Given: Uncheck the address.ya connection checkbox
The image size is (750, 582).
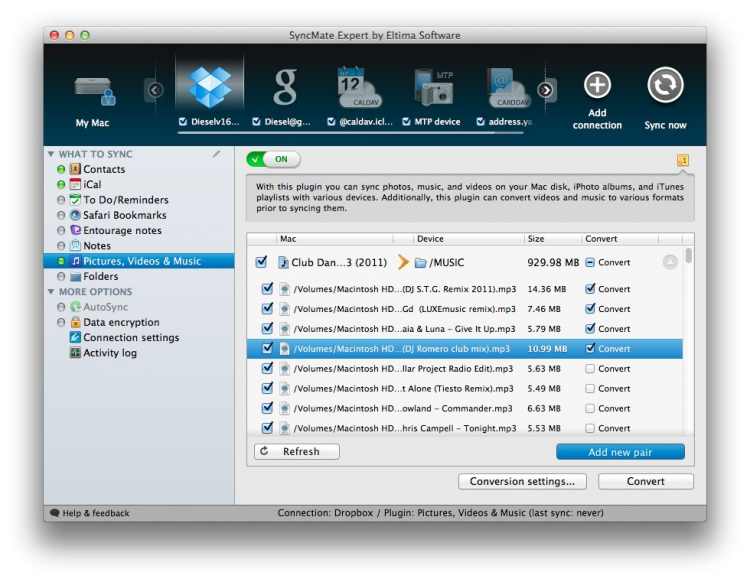Looking at the screenshot, I should tap(481, 121).
